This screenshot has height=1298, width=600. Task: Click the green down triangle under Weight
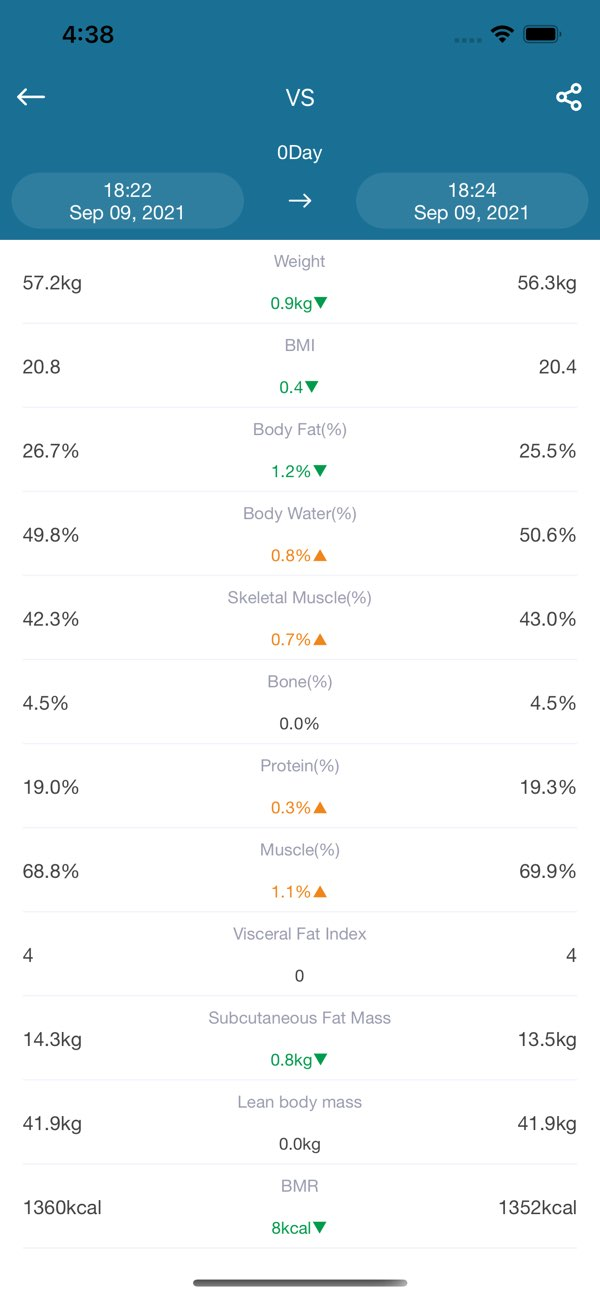321,303
